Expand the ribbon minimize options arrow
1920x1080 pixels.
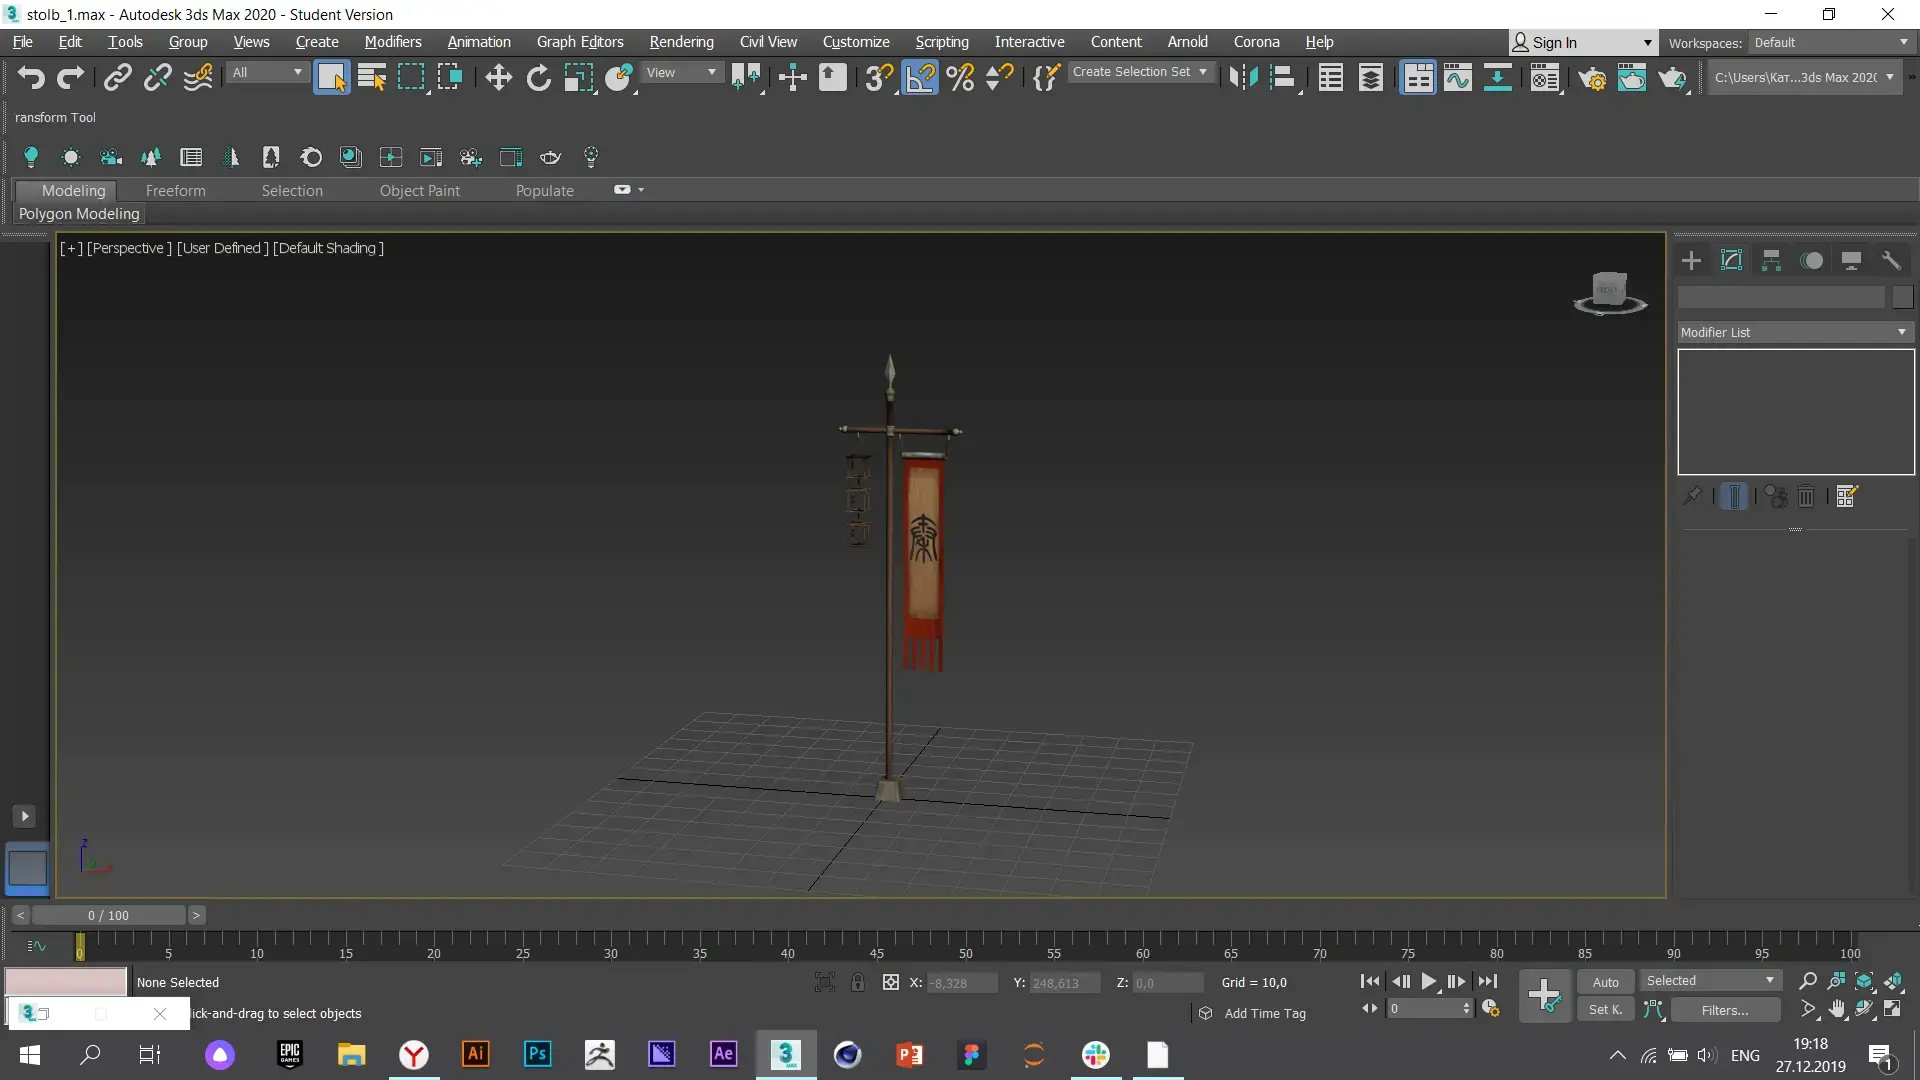(x=641, y=189)
